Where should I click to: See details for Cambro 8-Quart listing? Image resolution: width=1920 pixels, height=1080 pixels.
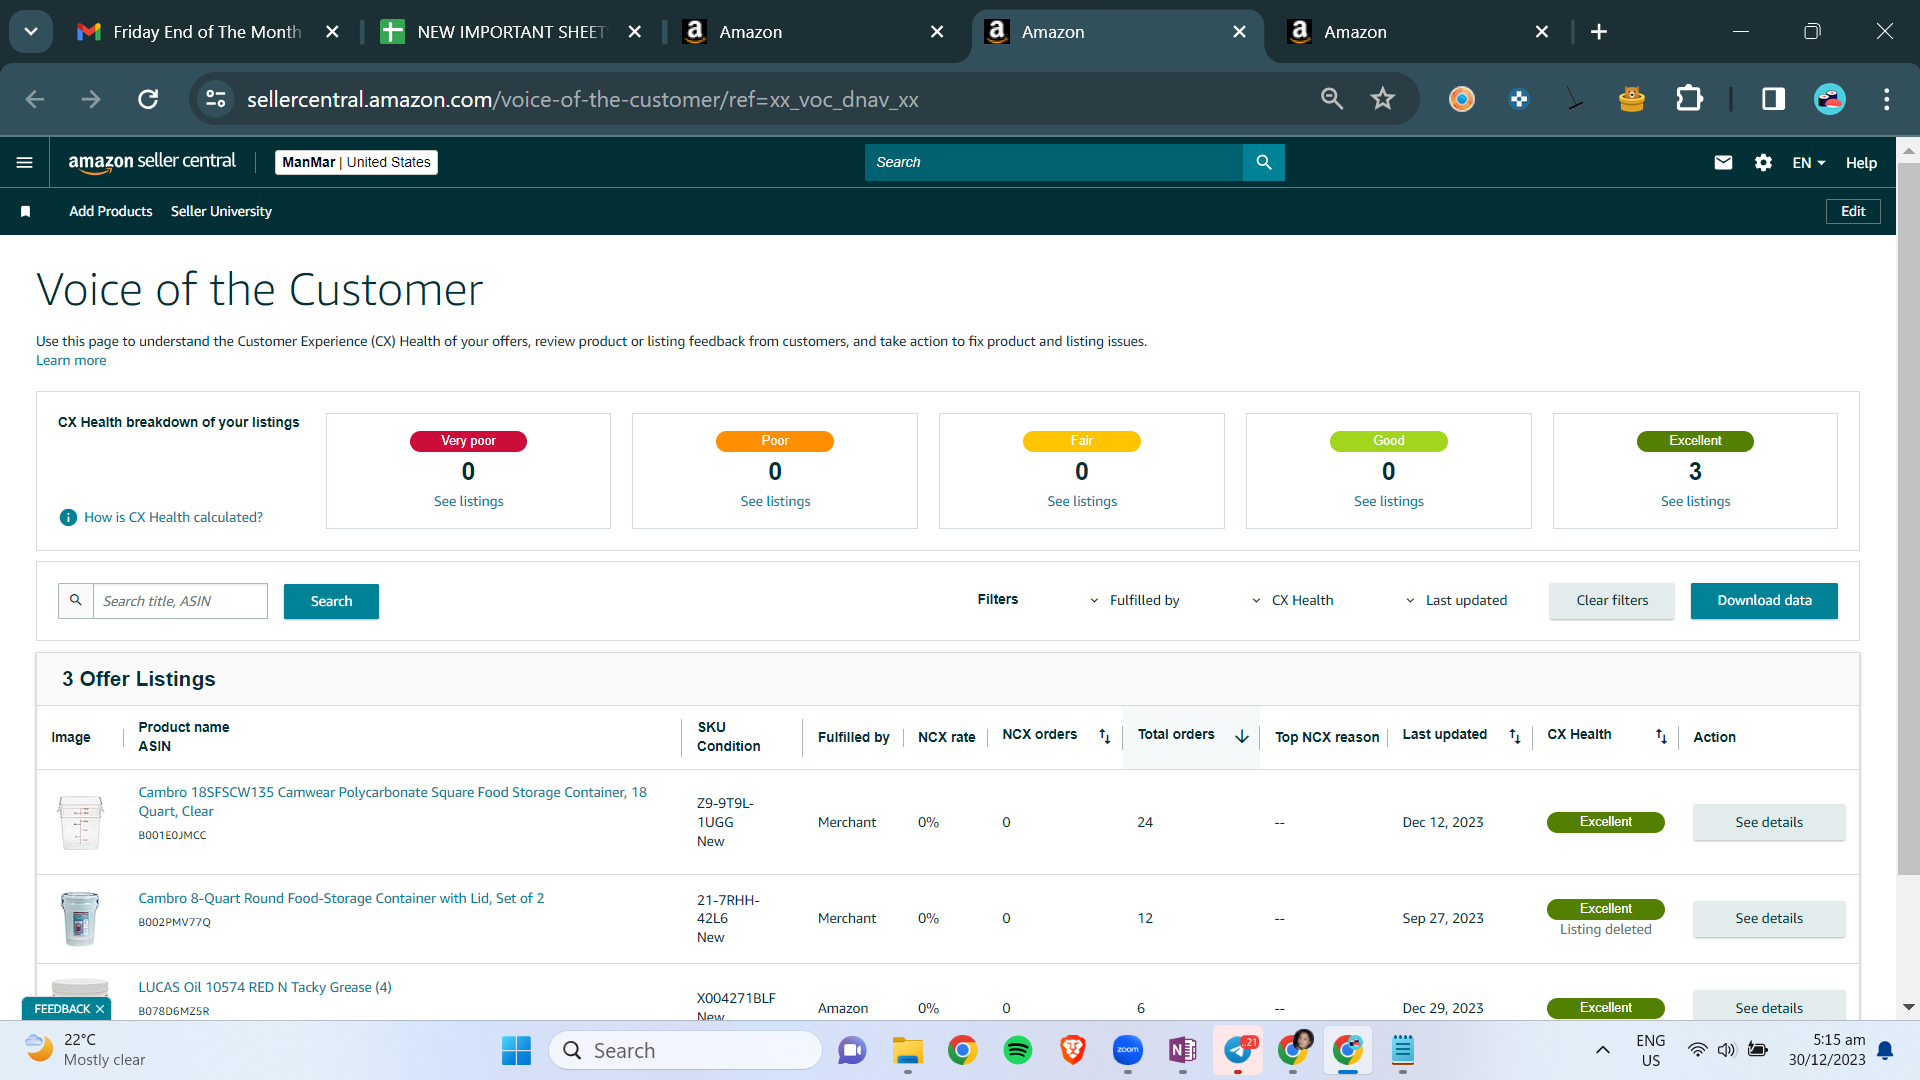click(1769, 918)
